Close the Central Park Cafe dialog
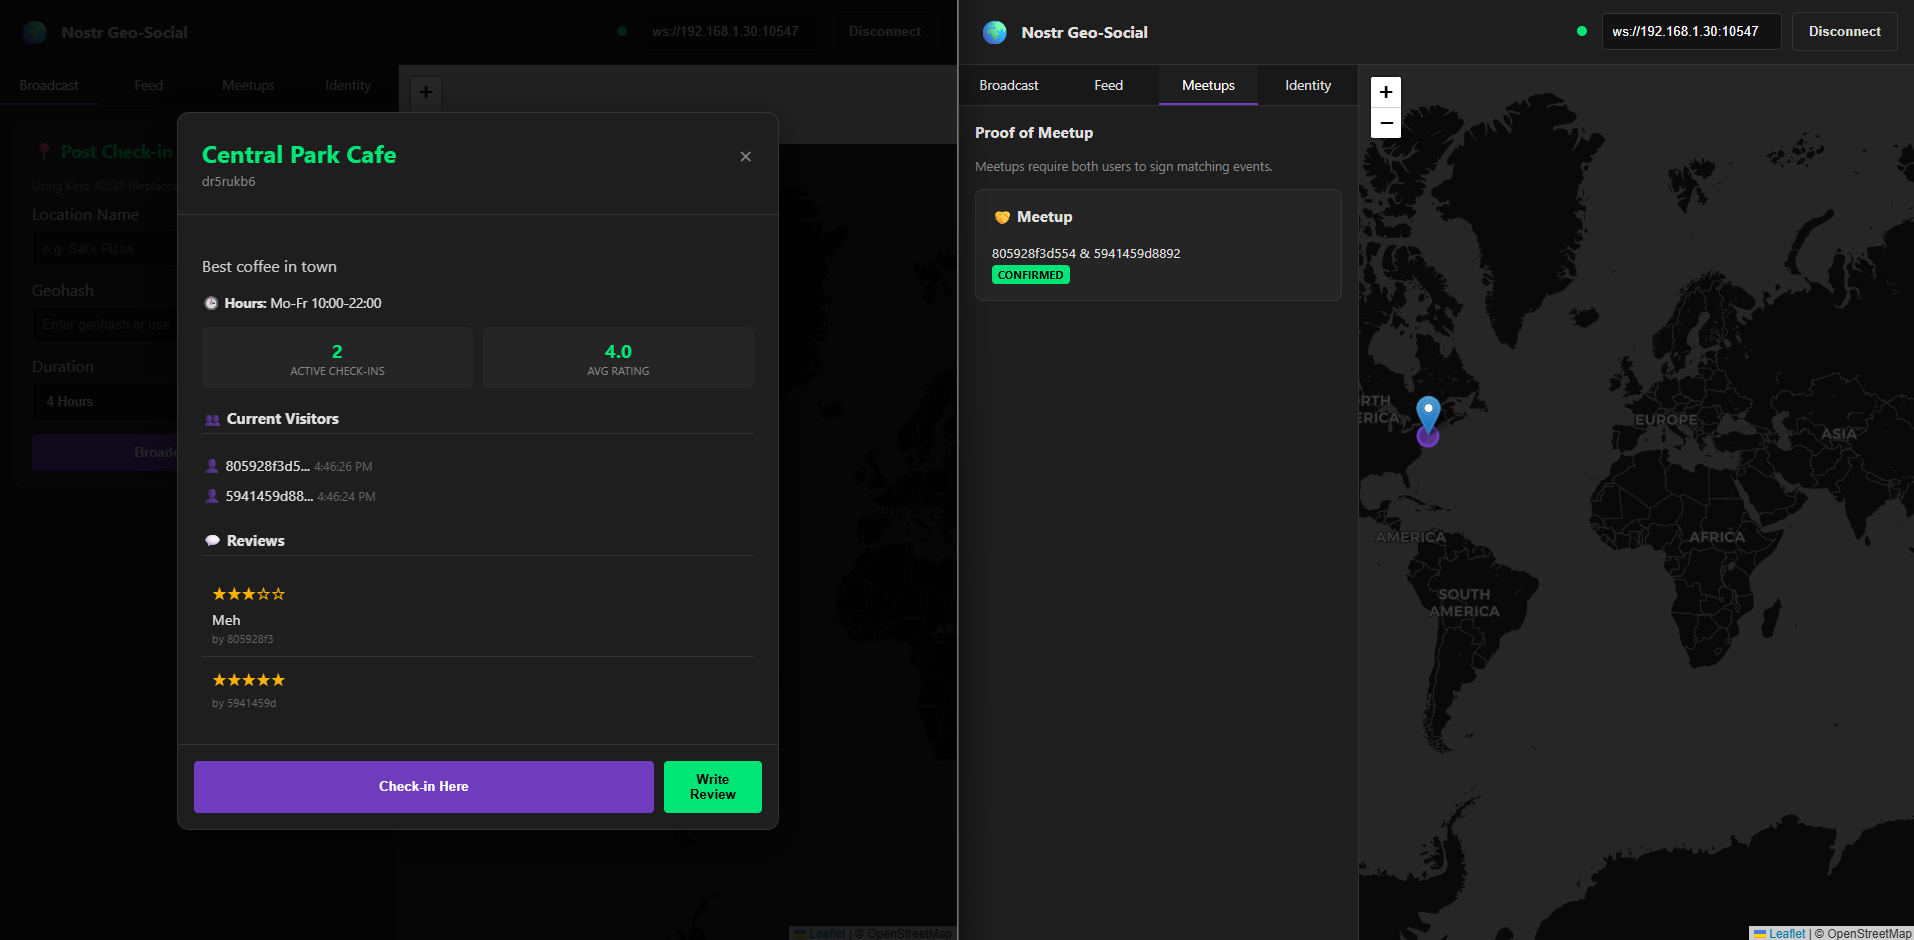The width and height of the screenshot is (1914, 940). 745,157
